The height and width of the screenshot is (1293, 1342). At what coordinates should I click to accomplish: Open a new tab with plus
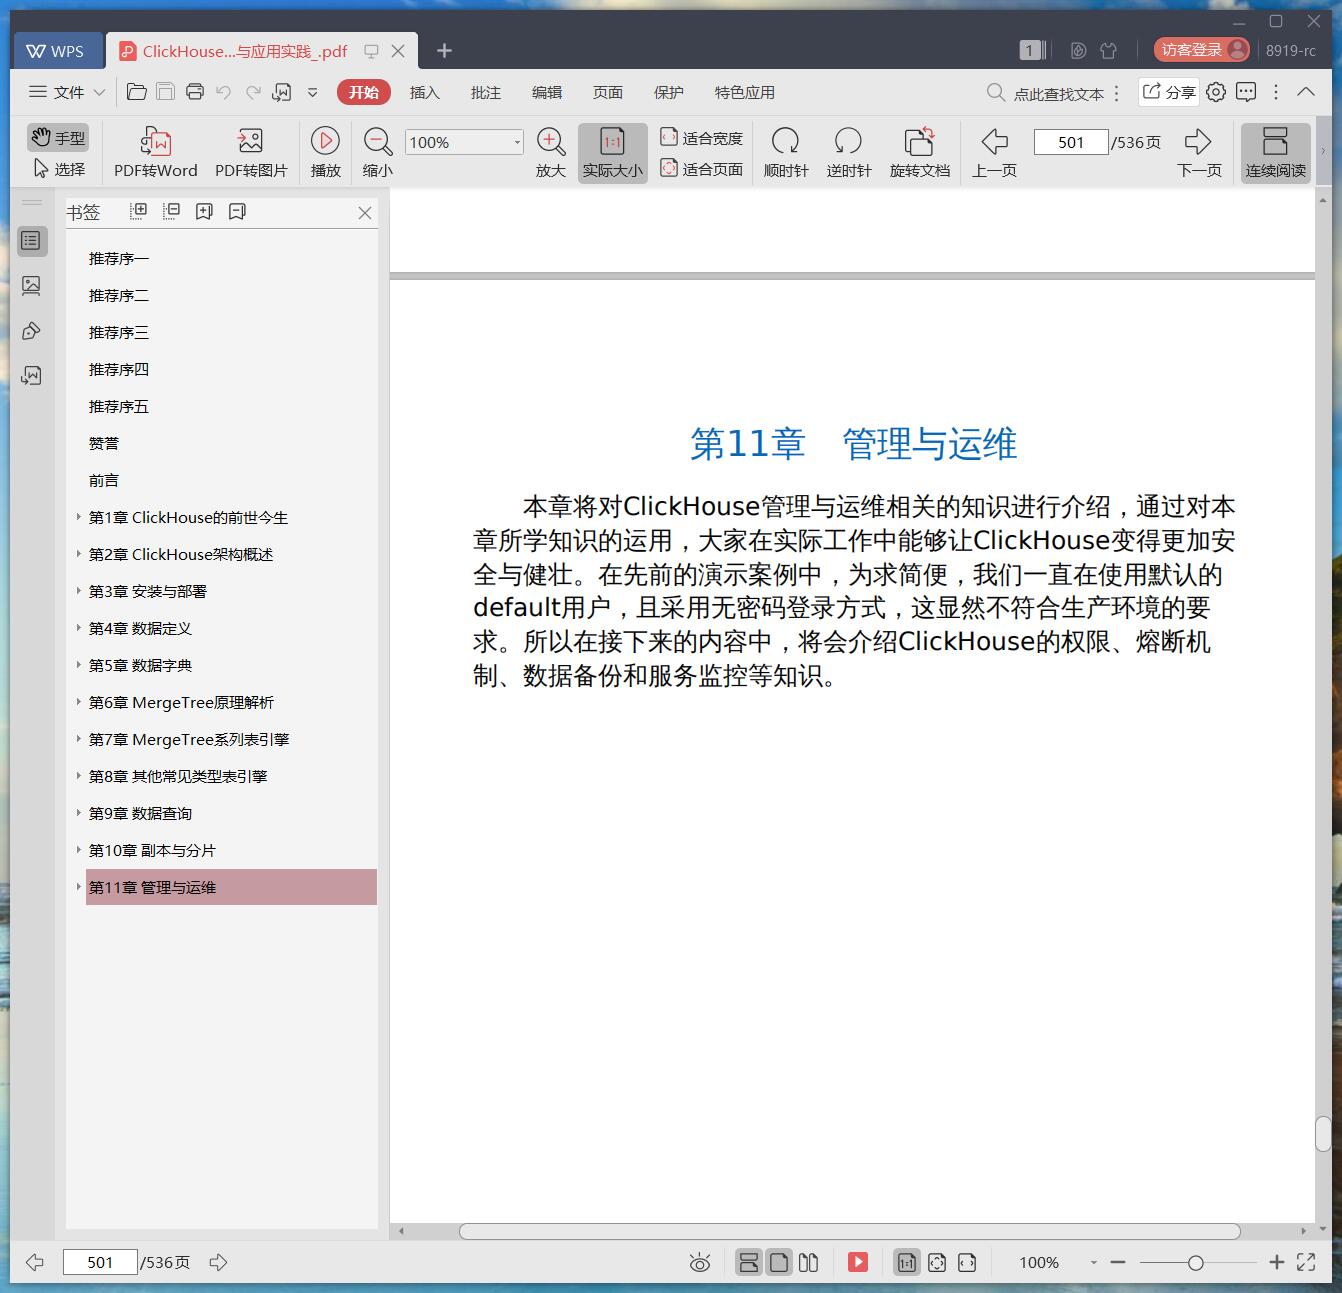tap(445, 50)
